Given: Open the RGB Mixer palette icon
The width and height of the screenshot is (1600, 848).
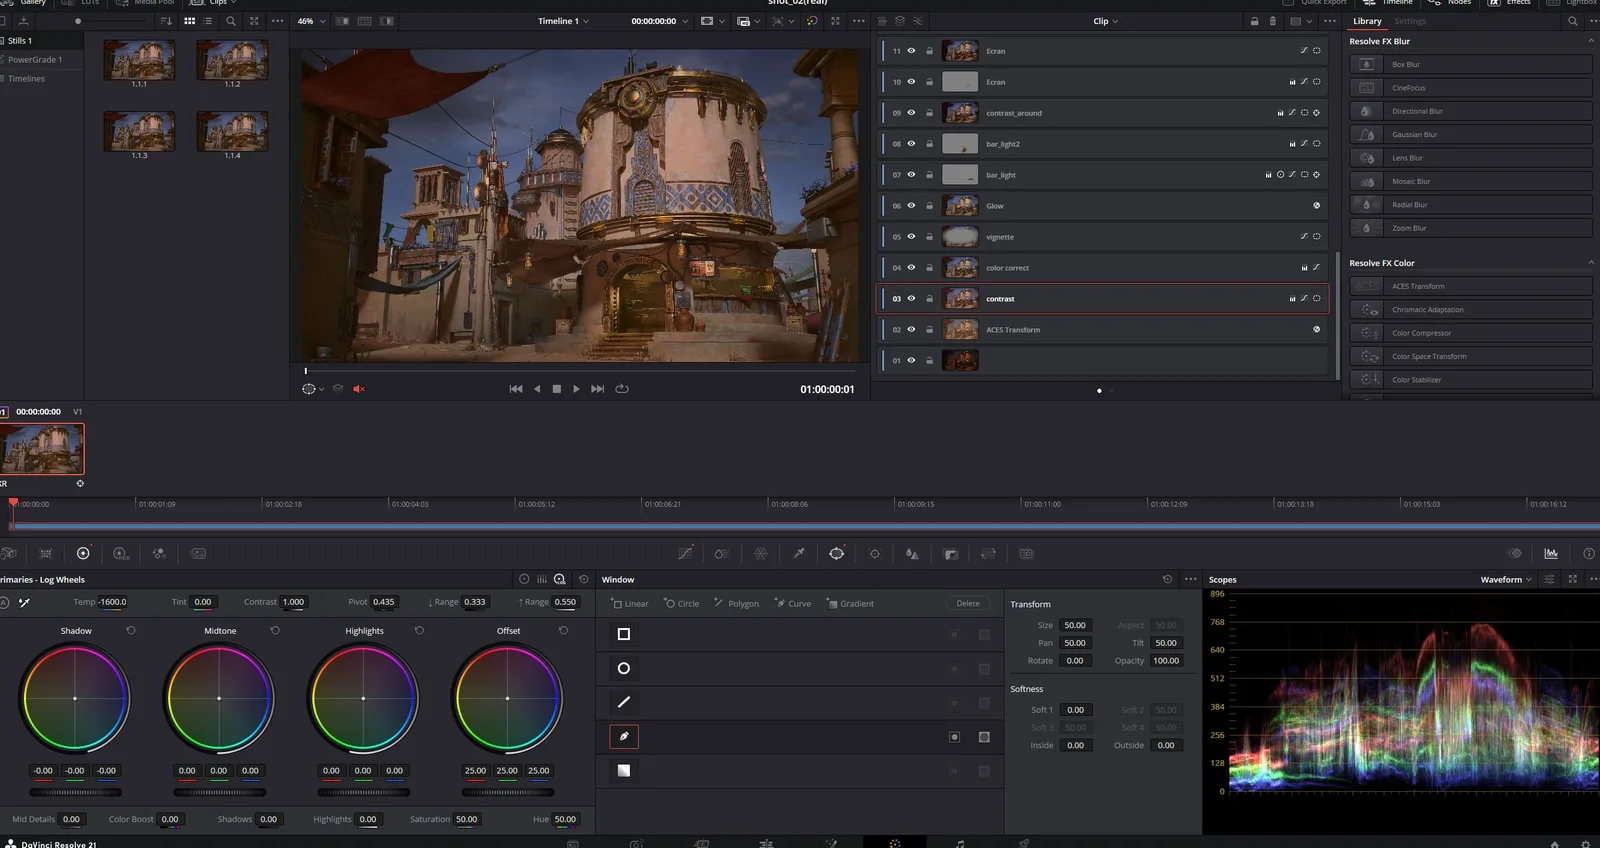Looking at the screenshot, I should [159, 553].
